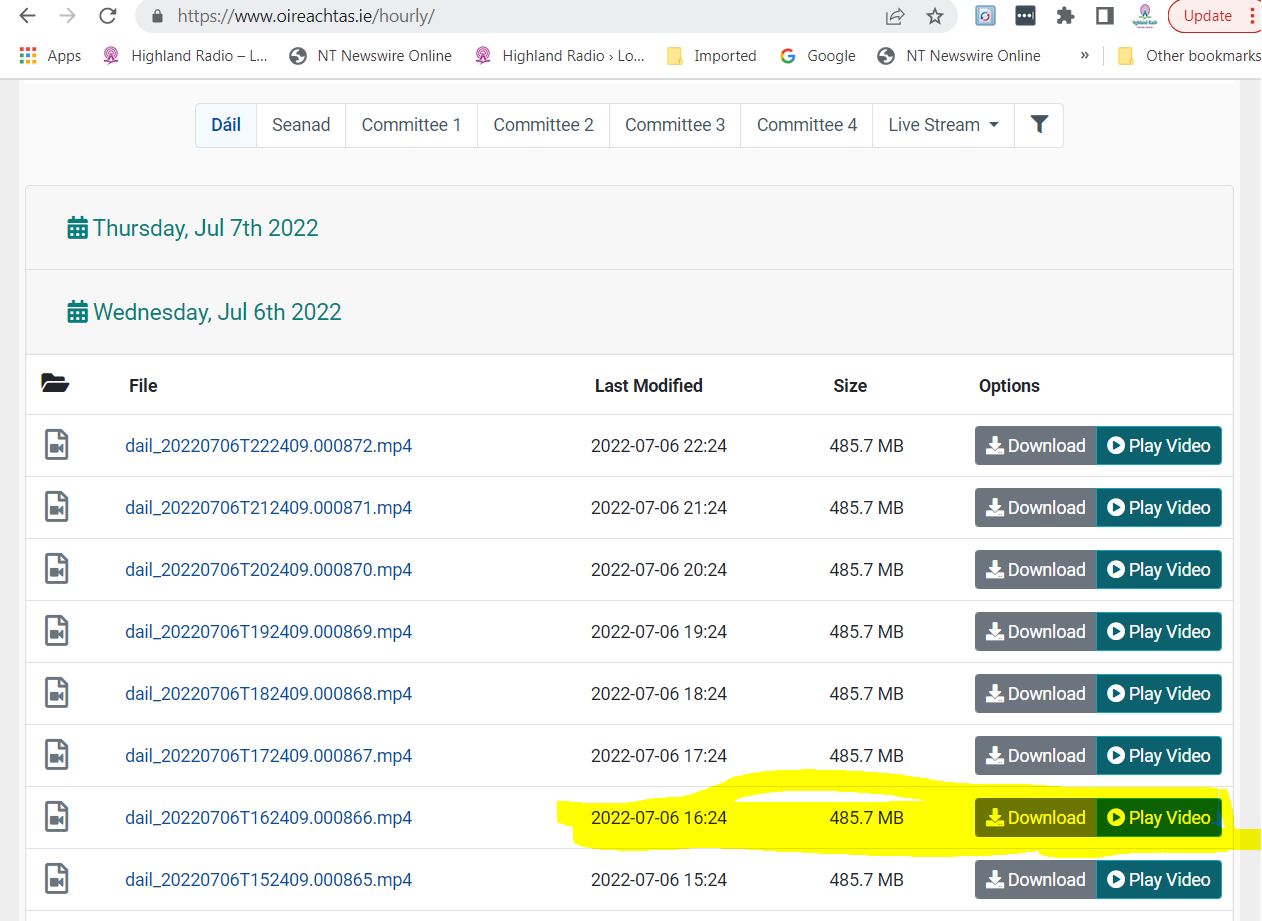Open the Chrome extensions puzzle icon

point(1065,16)
